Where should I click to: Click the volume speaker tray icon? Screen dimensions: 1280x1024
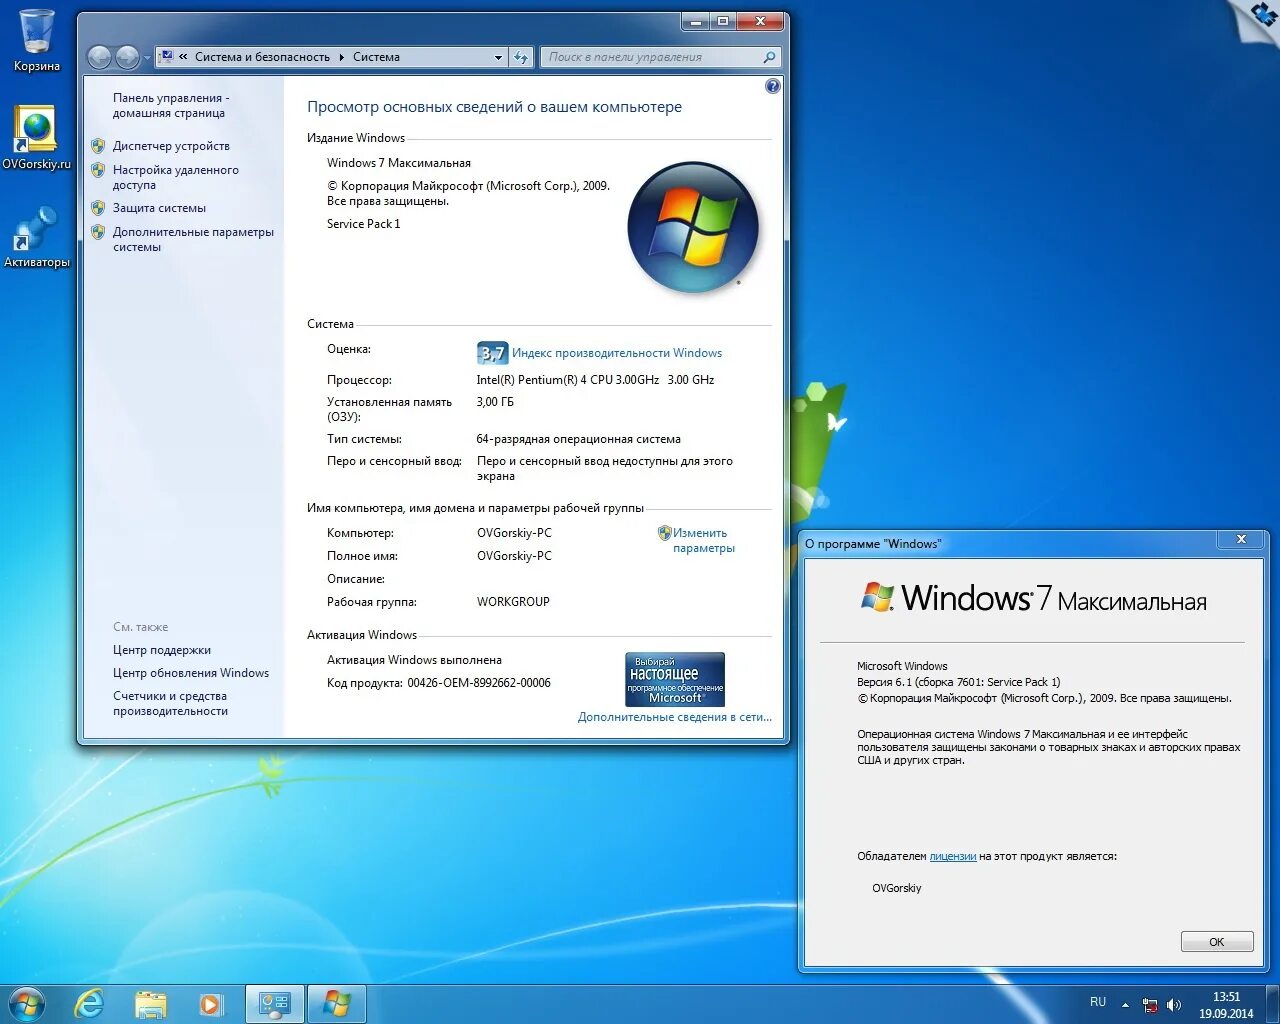(1174, 1005)
